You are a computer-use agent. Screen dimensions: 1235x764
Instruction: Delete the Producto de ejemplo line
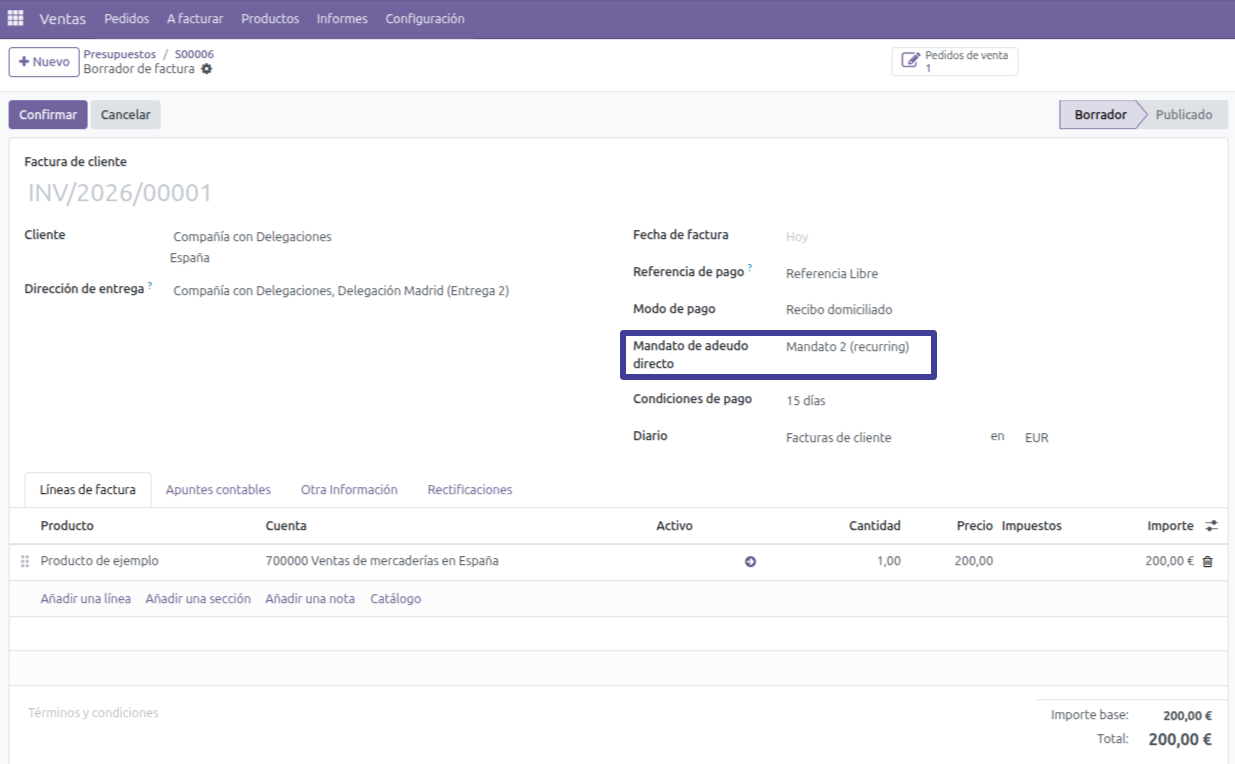coord(1207,562)
